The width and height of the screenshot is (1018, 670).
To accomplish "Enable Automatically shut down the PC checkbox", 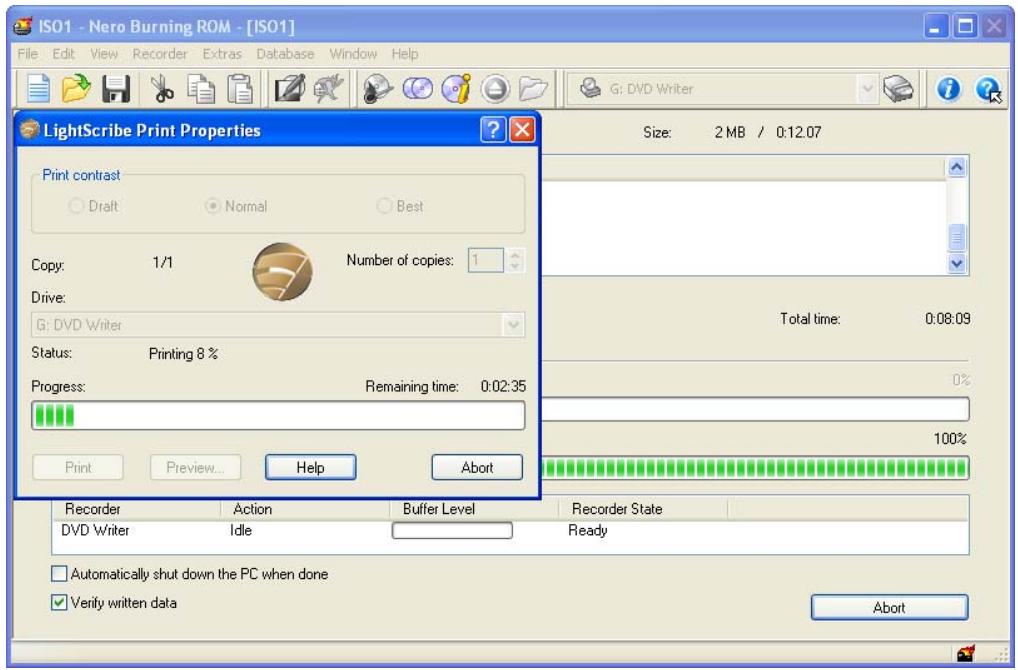I will [x=59, y=574].
